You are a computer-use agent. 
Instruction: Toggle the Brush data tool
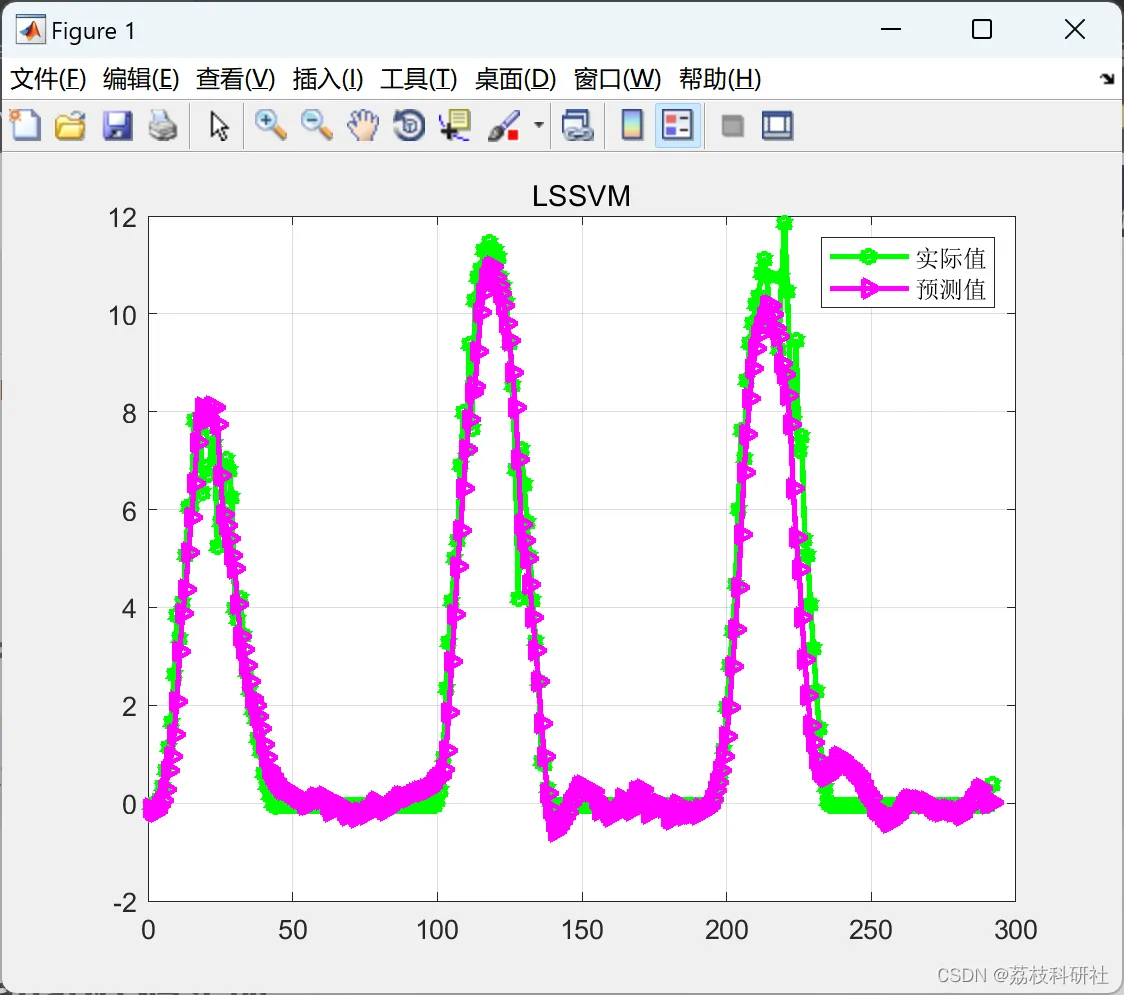point(504,126)
